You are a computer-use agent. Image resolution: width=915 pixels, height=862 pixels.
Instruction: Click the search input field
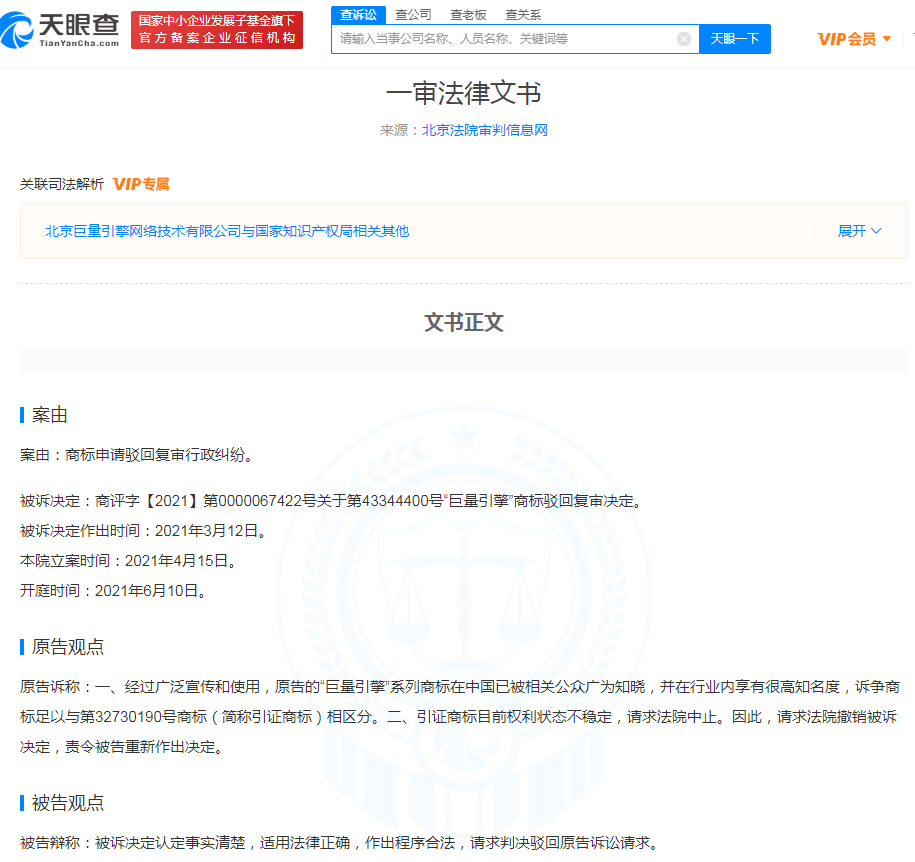505,39
